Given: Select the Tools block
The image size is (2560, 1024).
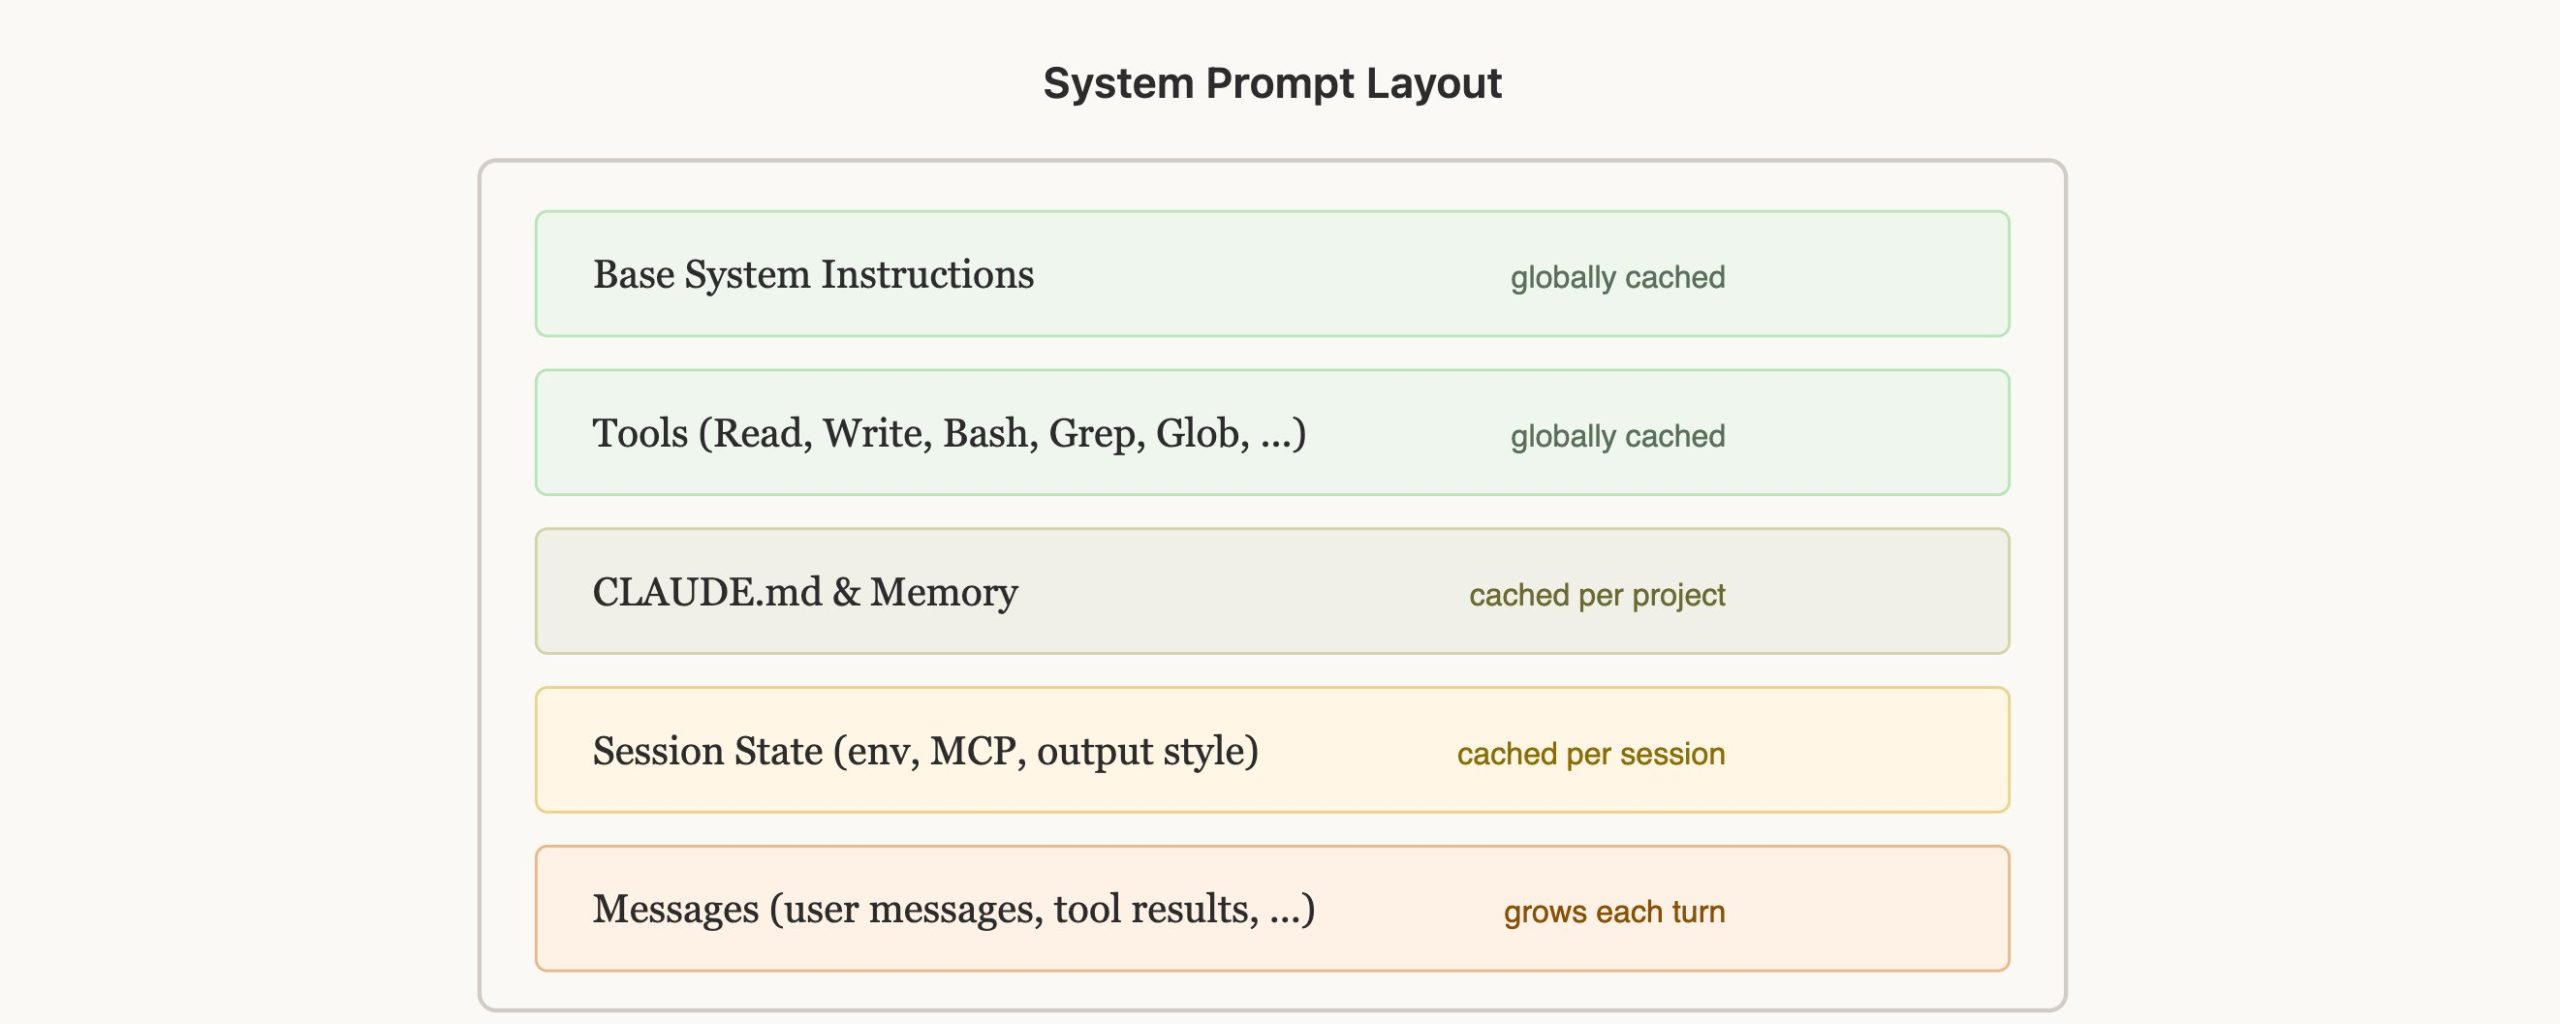Looking at the screenshot, I should pyautogui.click(x=1272, y=433).
